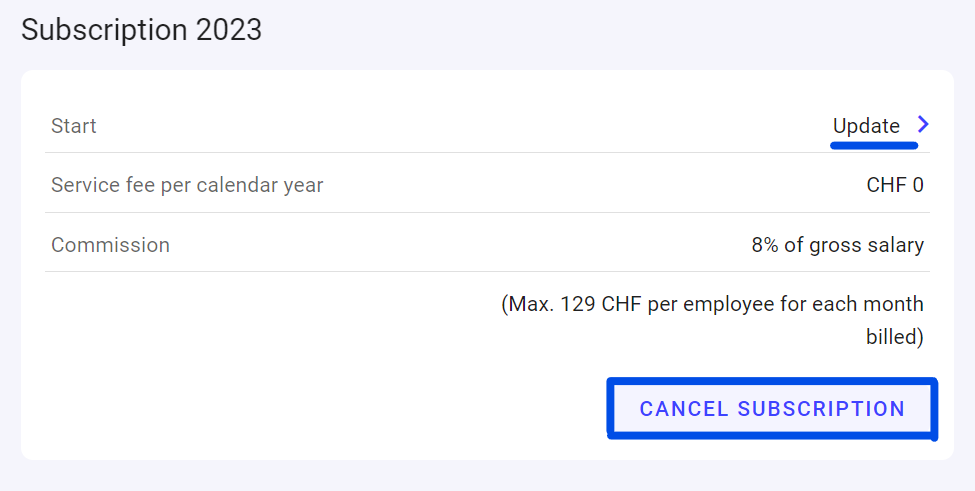The height and width of the screenshot is (491, 975).
Task: Click the word Subscription in the page heading
Action: (x=105, y=30)
